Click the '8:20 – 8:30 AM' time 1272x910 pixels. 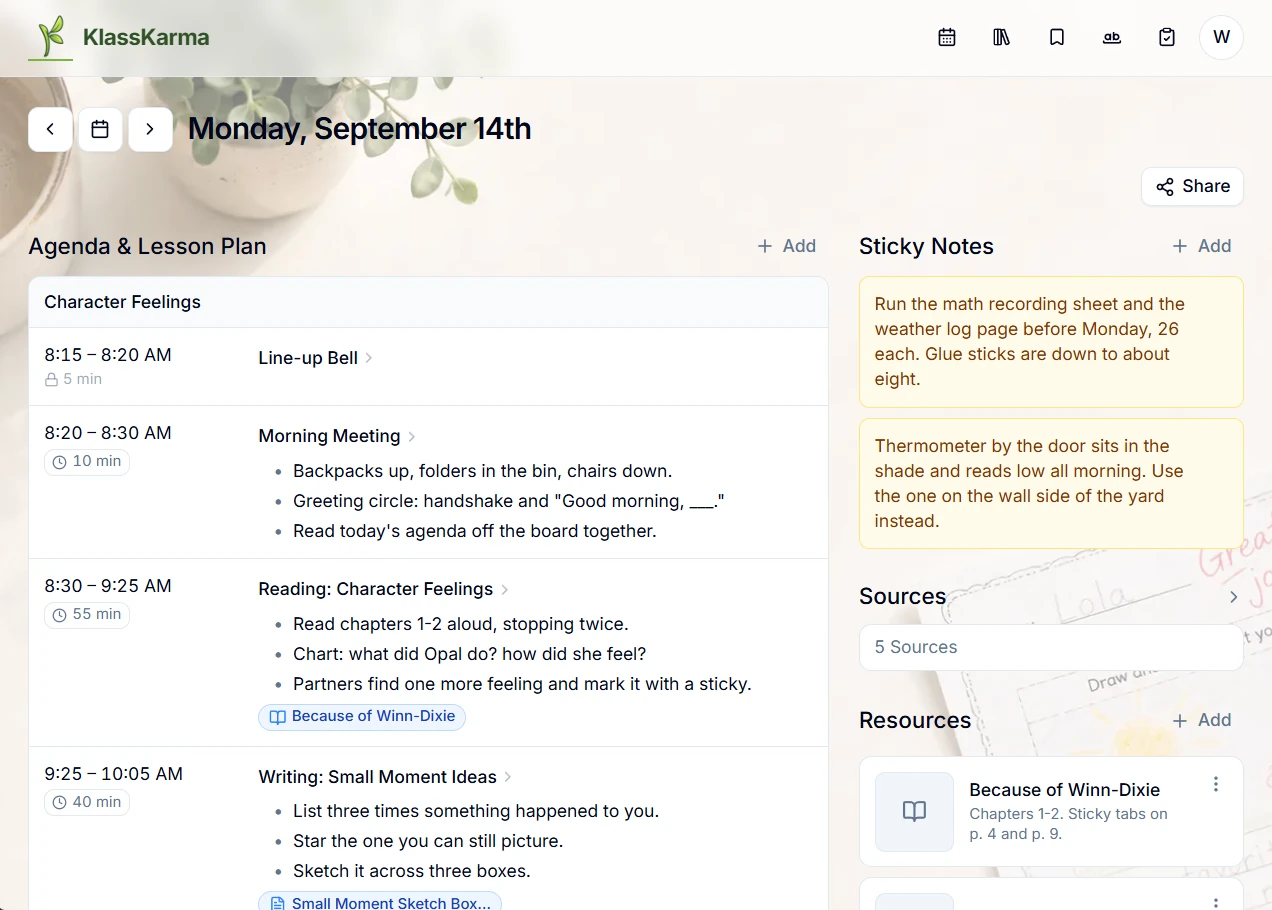[x=108, y=433]
